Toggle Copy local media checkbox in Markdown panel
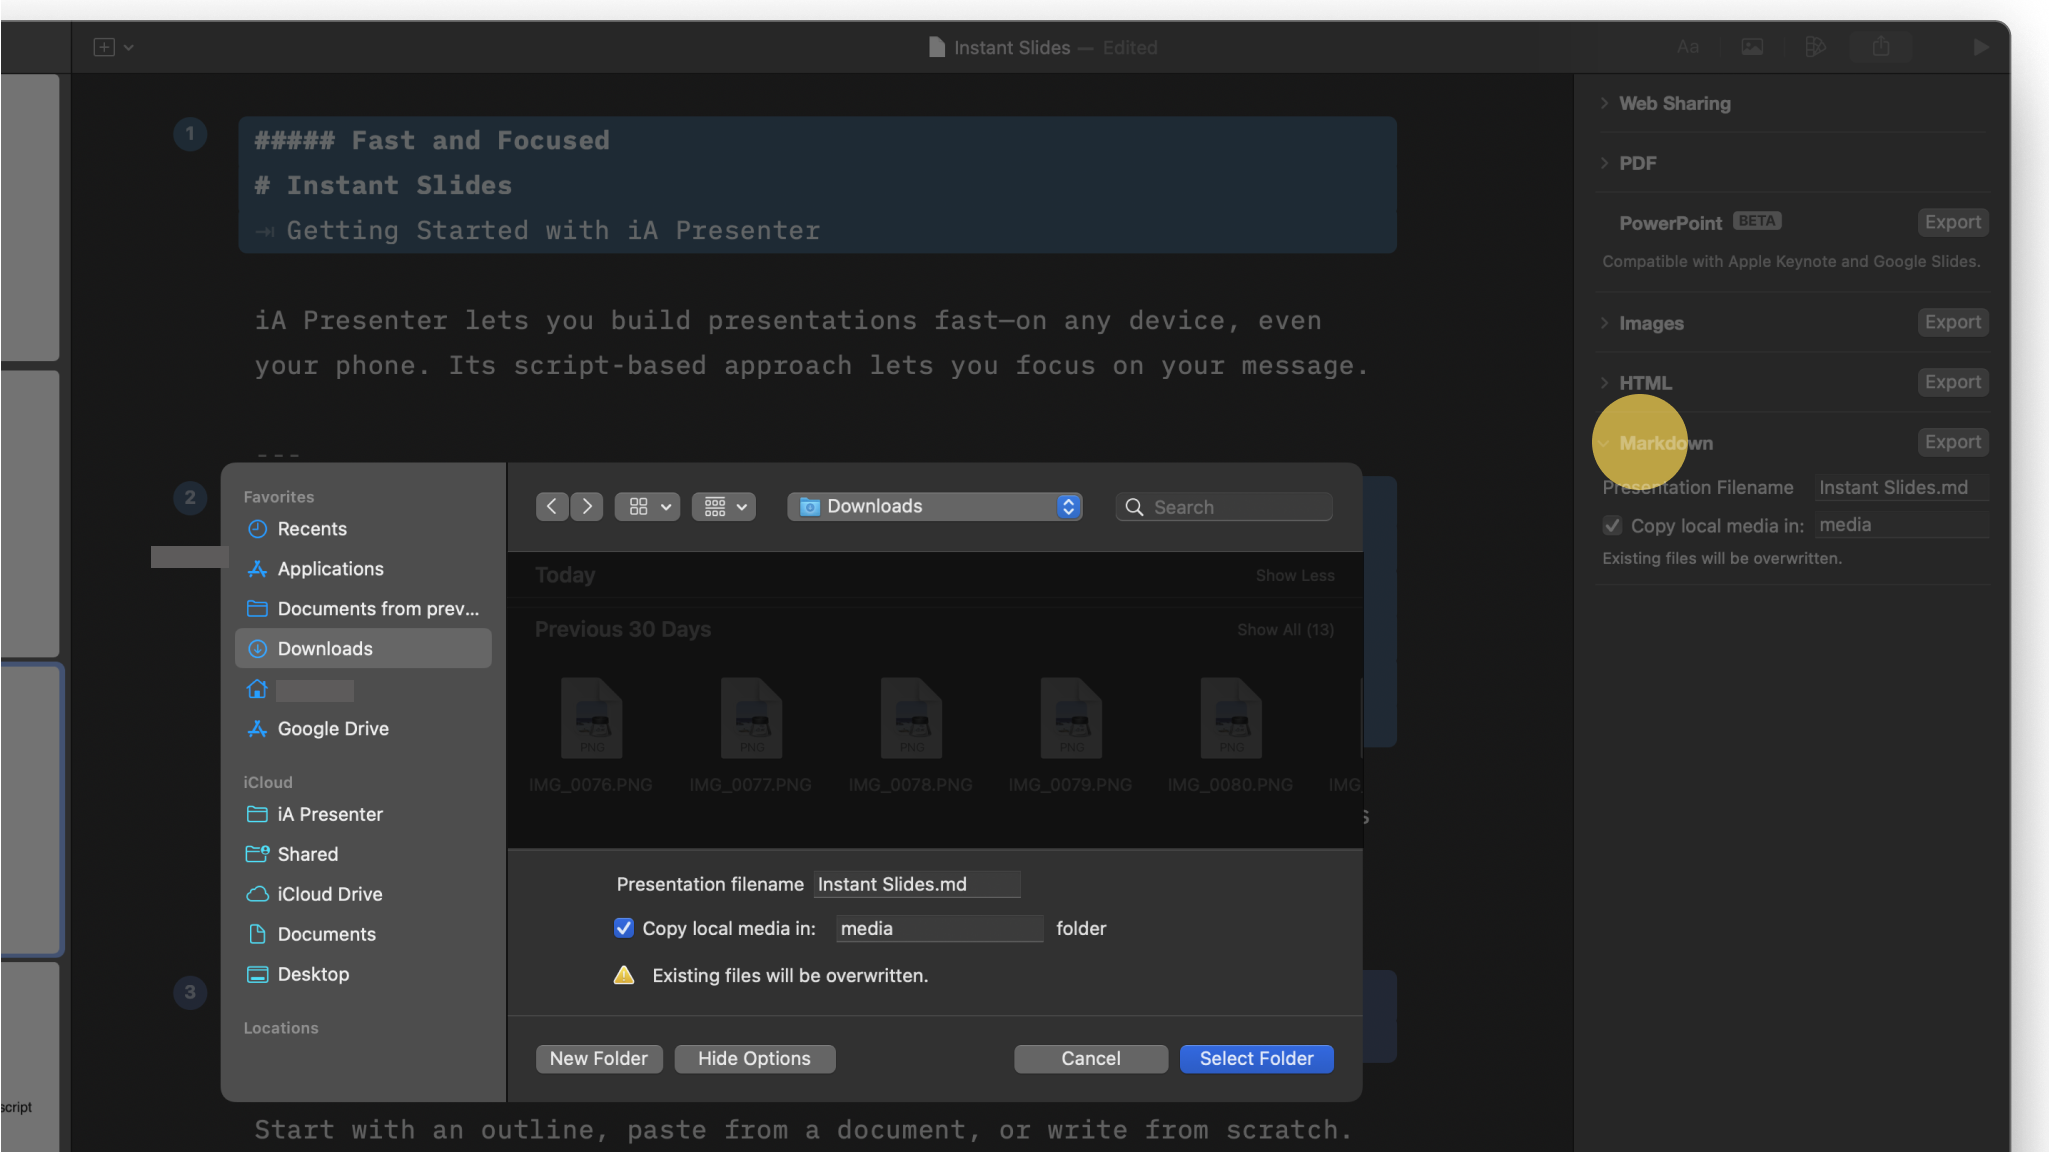Viewport: 2049px width, 1152px height. click(x=1612, y=526)
